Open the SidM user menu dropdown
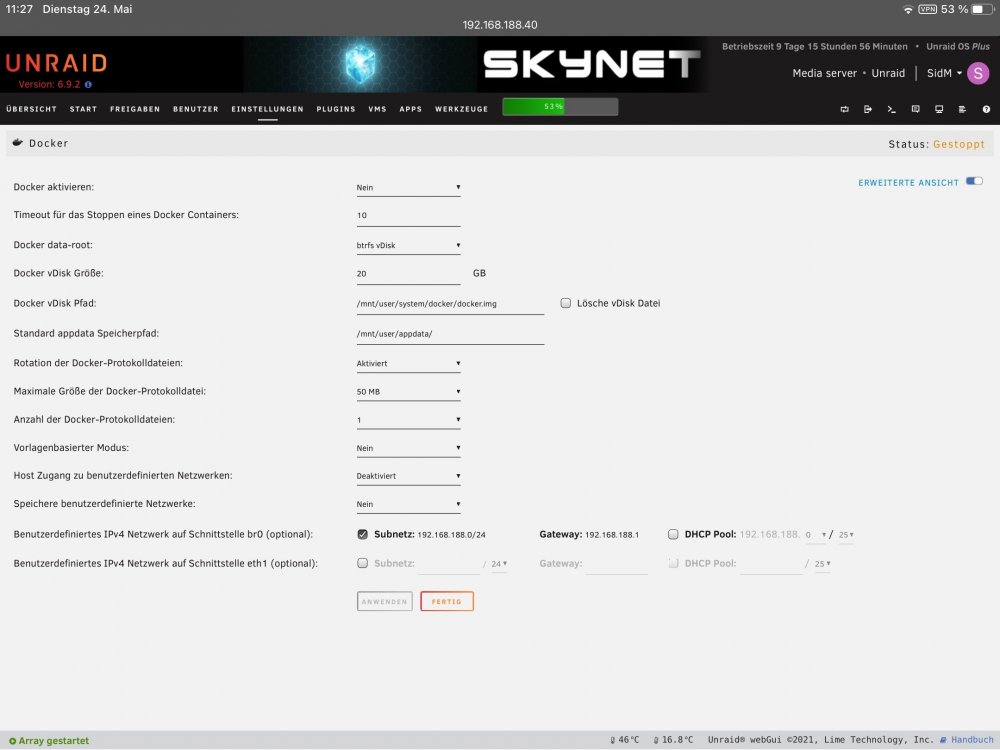 pyautogui.click(x=945, y=73)
